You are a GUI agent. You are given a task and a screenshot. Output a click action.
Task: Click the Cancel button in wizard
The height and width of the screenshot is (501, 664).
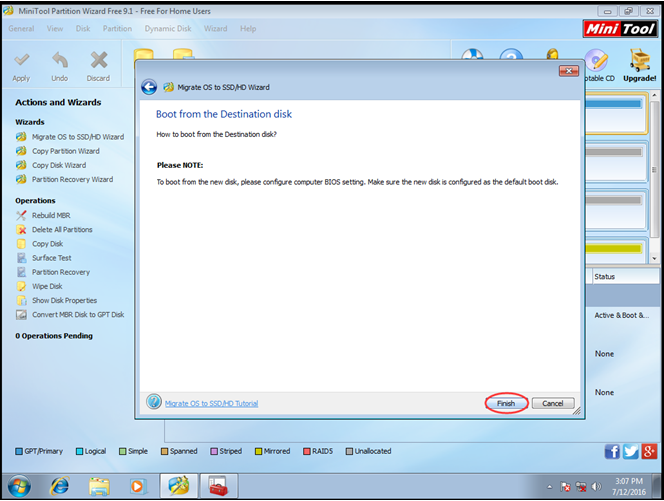[x=553, y=403]
